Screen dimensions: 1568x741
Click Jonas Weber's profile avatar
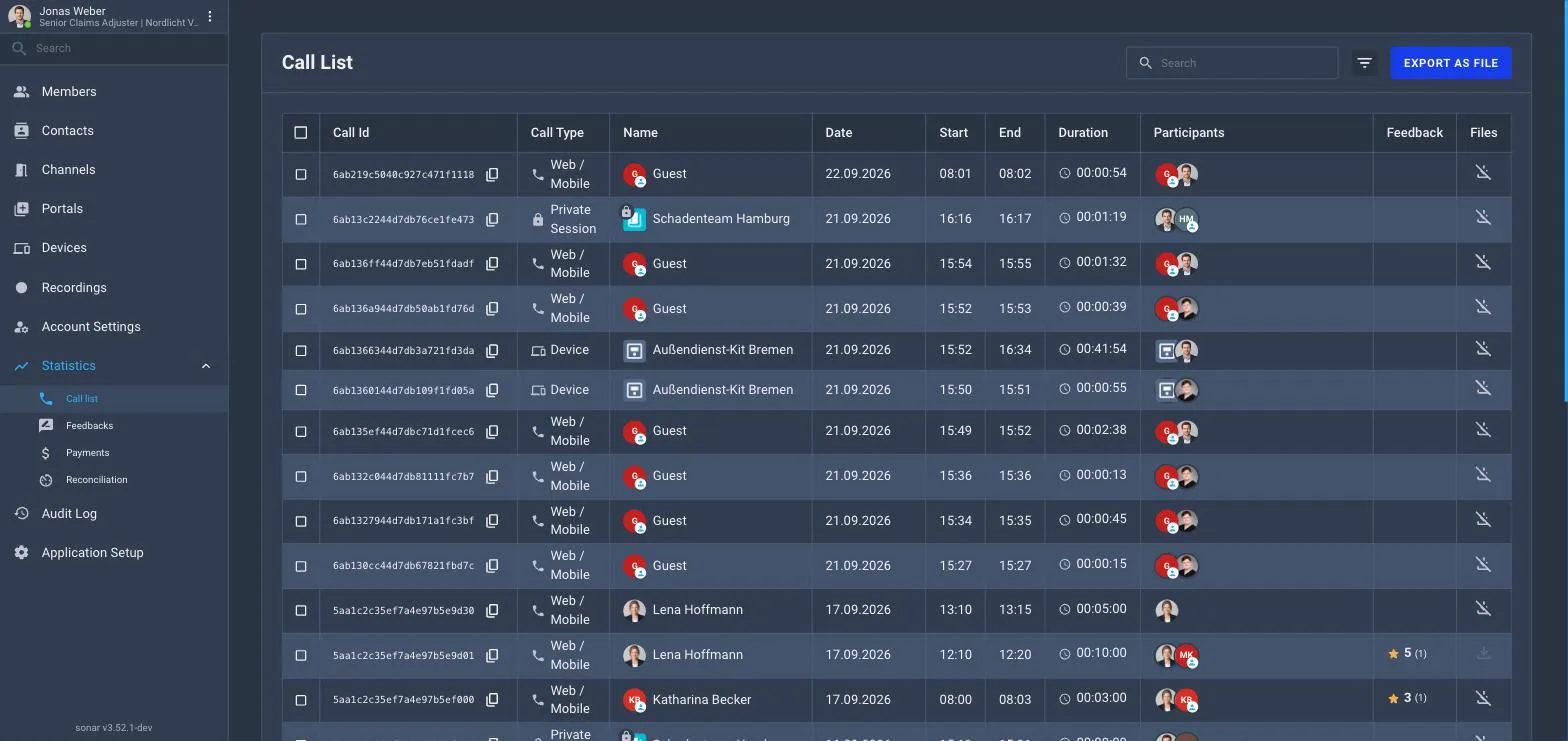(19, 17)
